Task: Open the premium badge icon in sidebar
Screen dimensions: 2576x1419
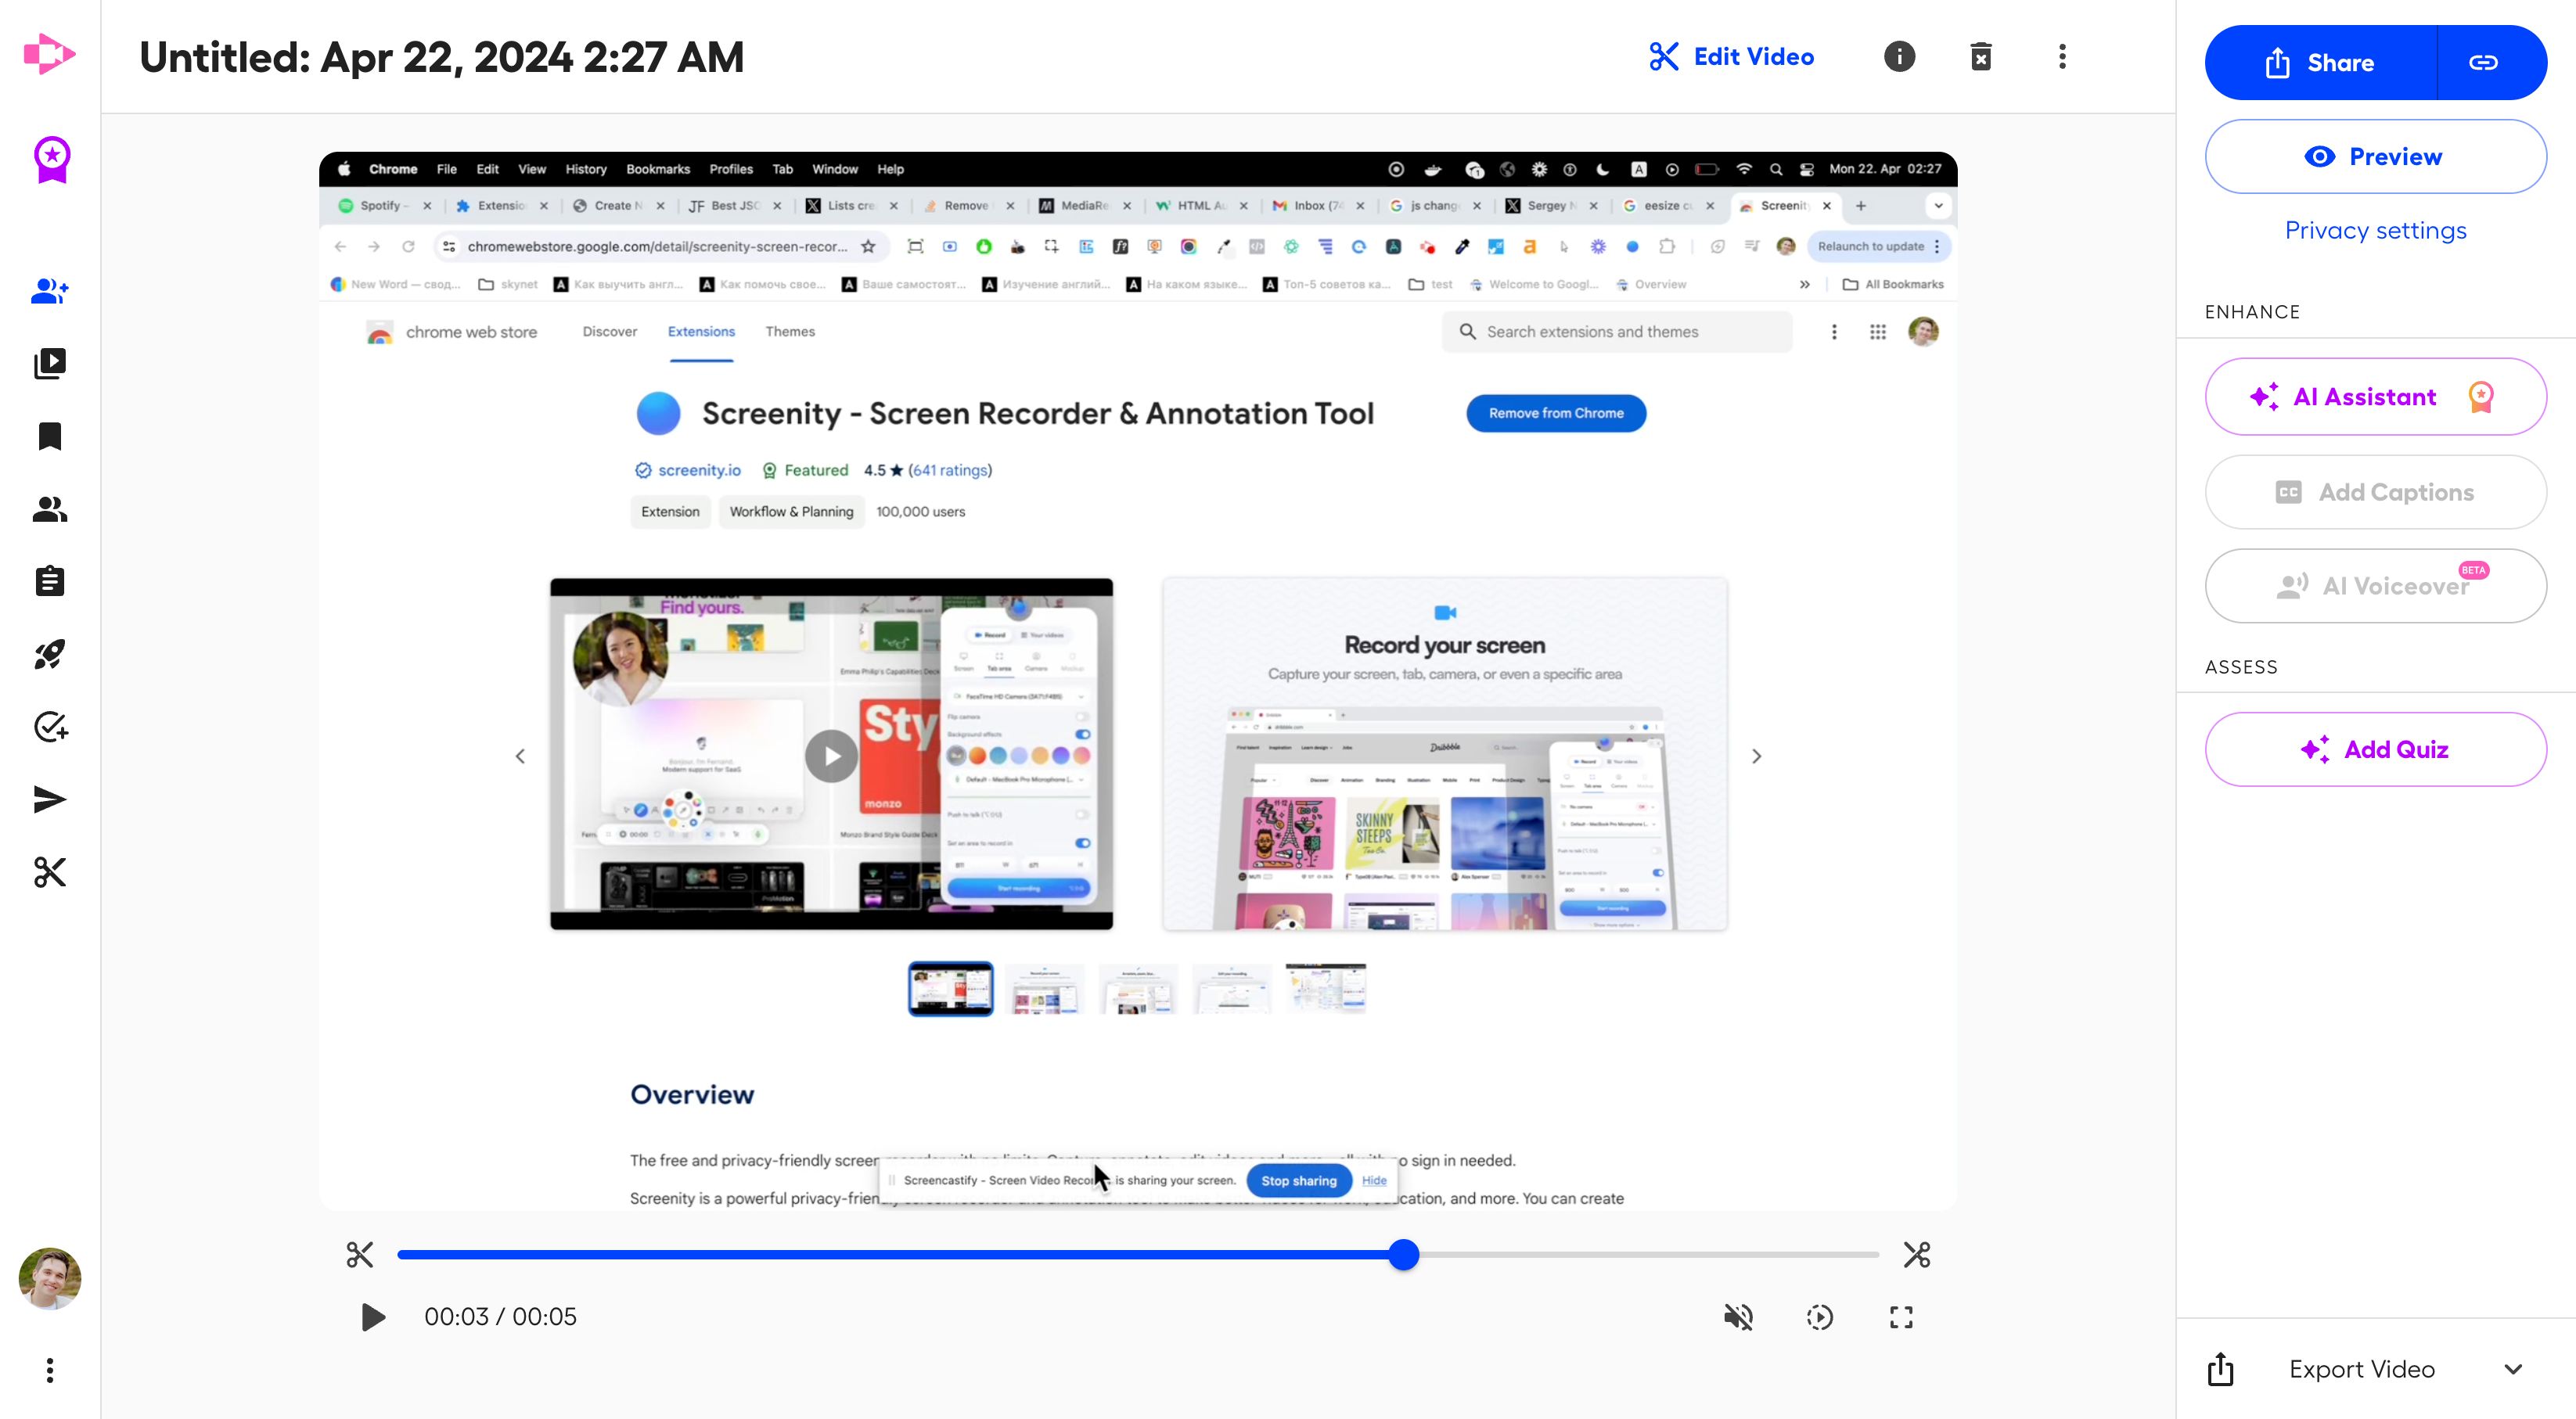Action: (x=52, y=159)
